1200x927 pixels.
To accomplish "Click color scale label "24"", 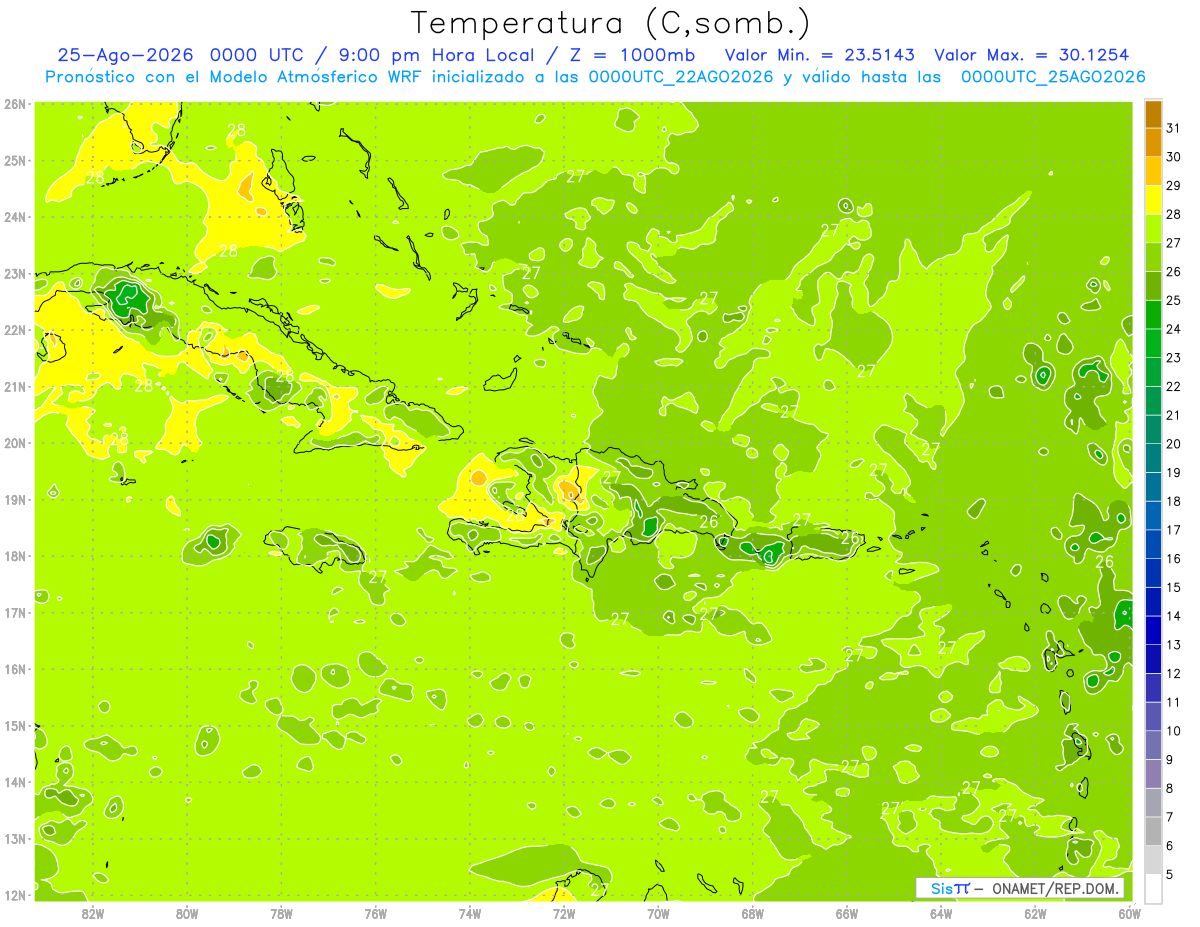I will coord(1173,329).
